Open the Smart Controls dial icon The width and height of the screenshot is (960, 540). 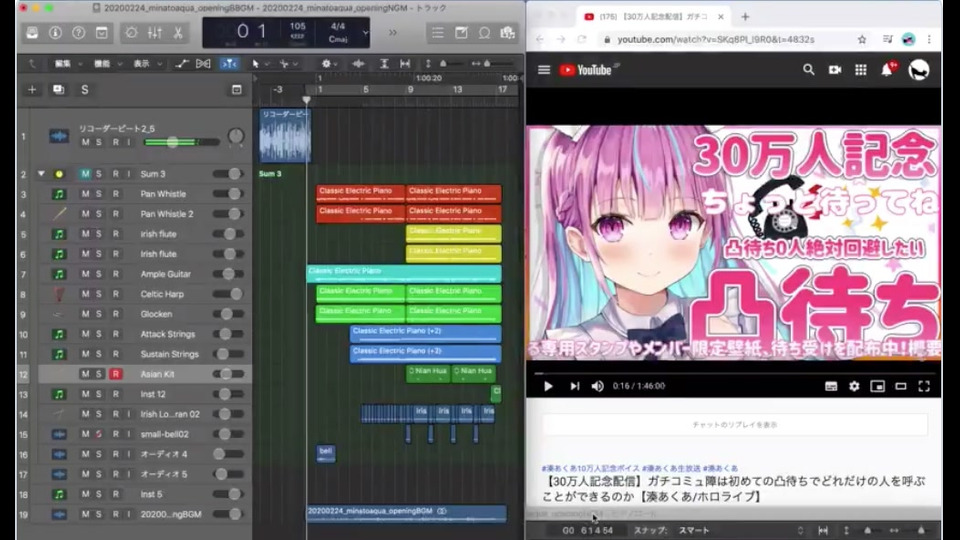(131, 32)
